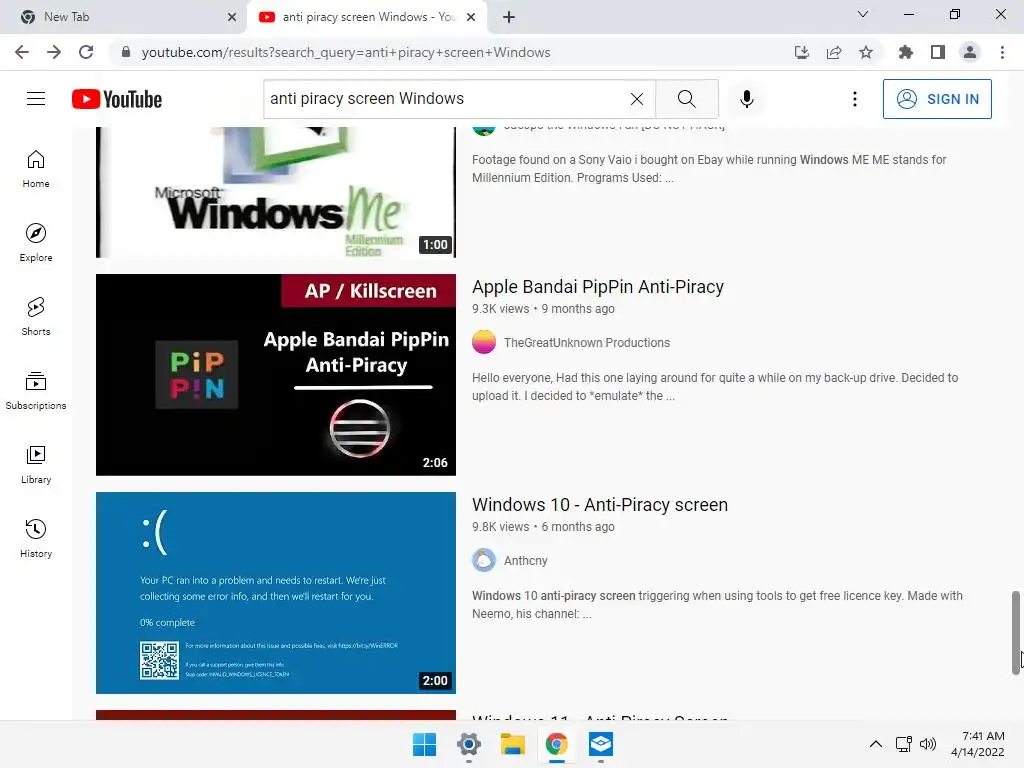Open Home in the sidebar
1024x768 pixels.
(x=36, y=169)
